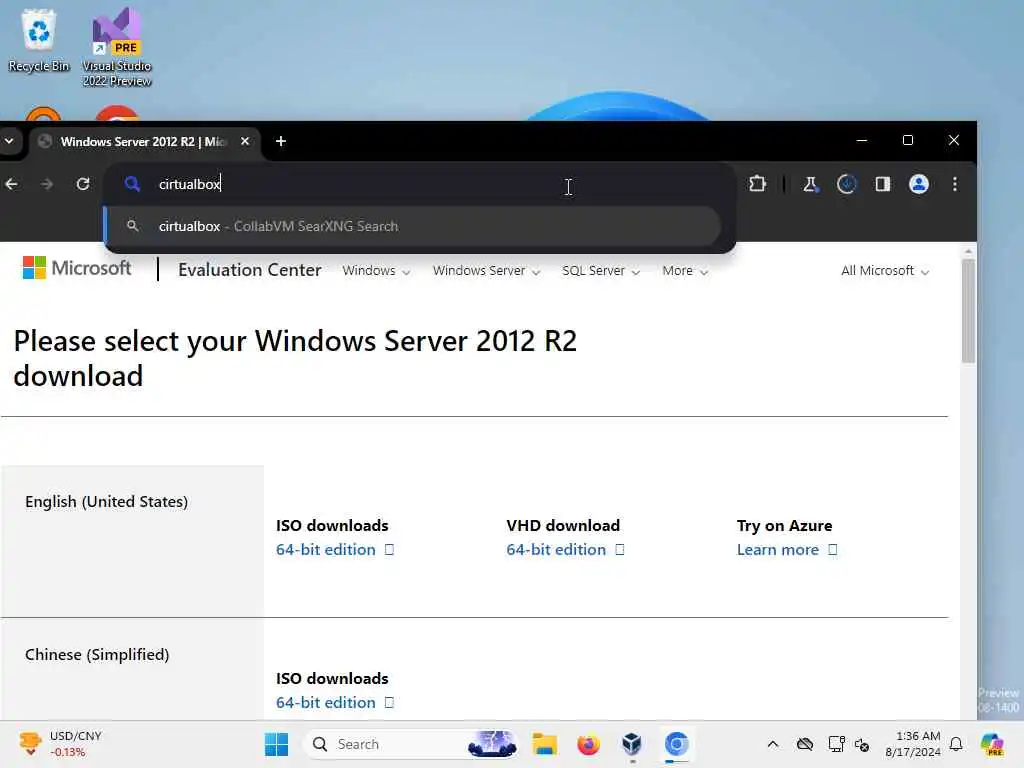Open VirtualBox from the taskbar
Viewport: 1024px width, 768px height.
(632, 744)
